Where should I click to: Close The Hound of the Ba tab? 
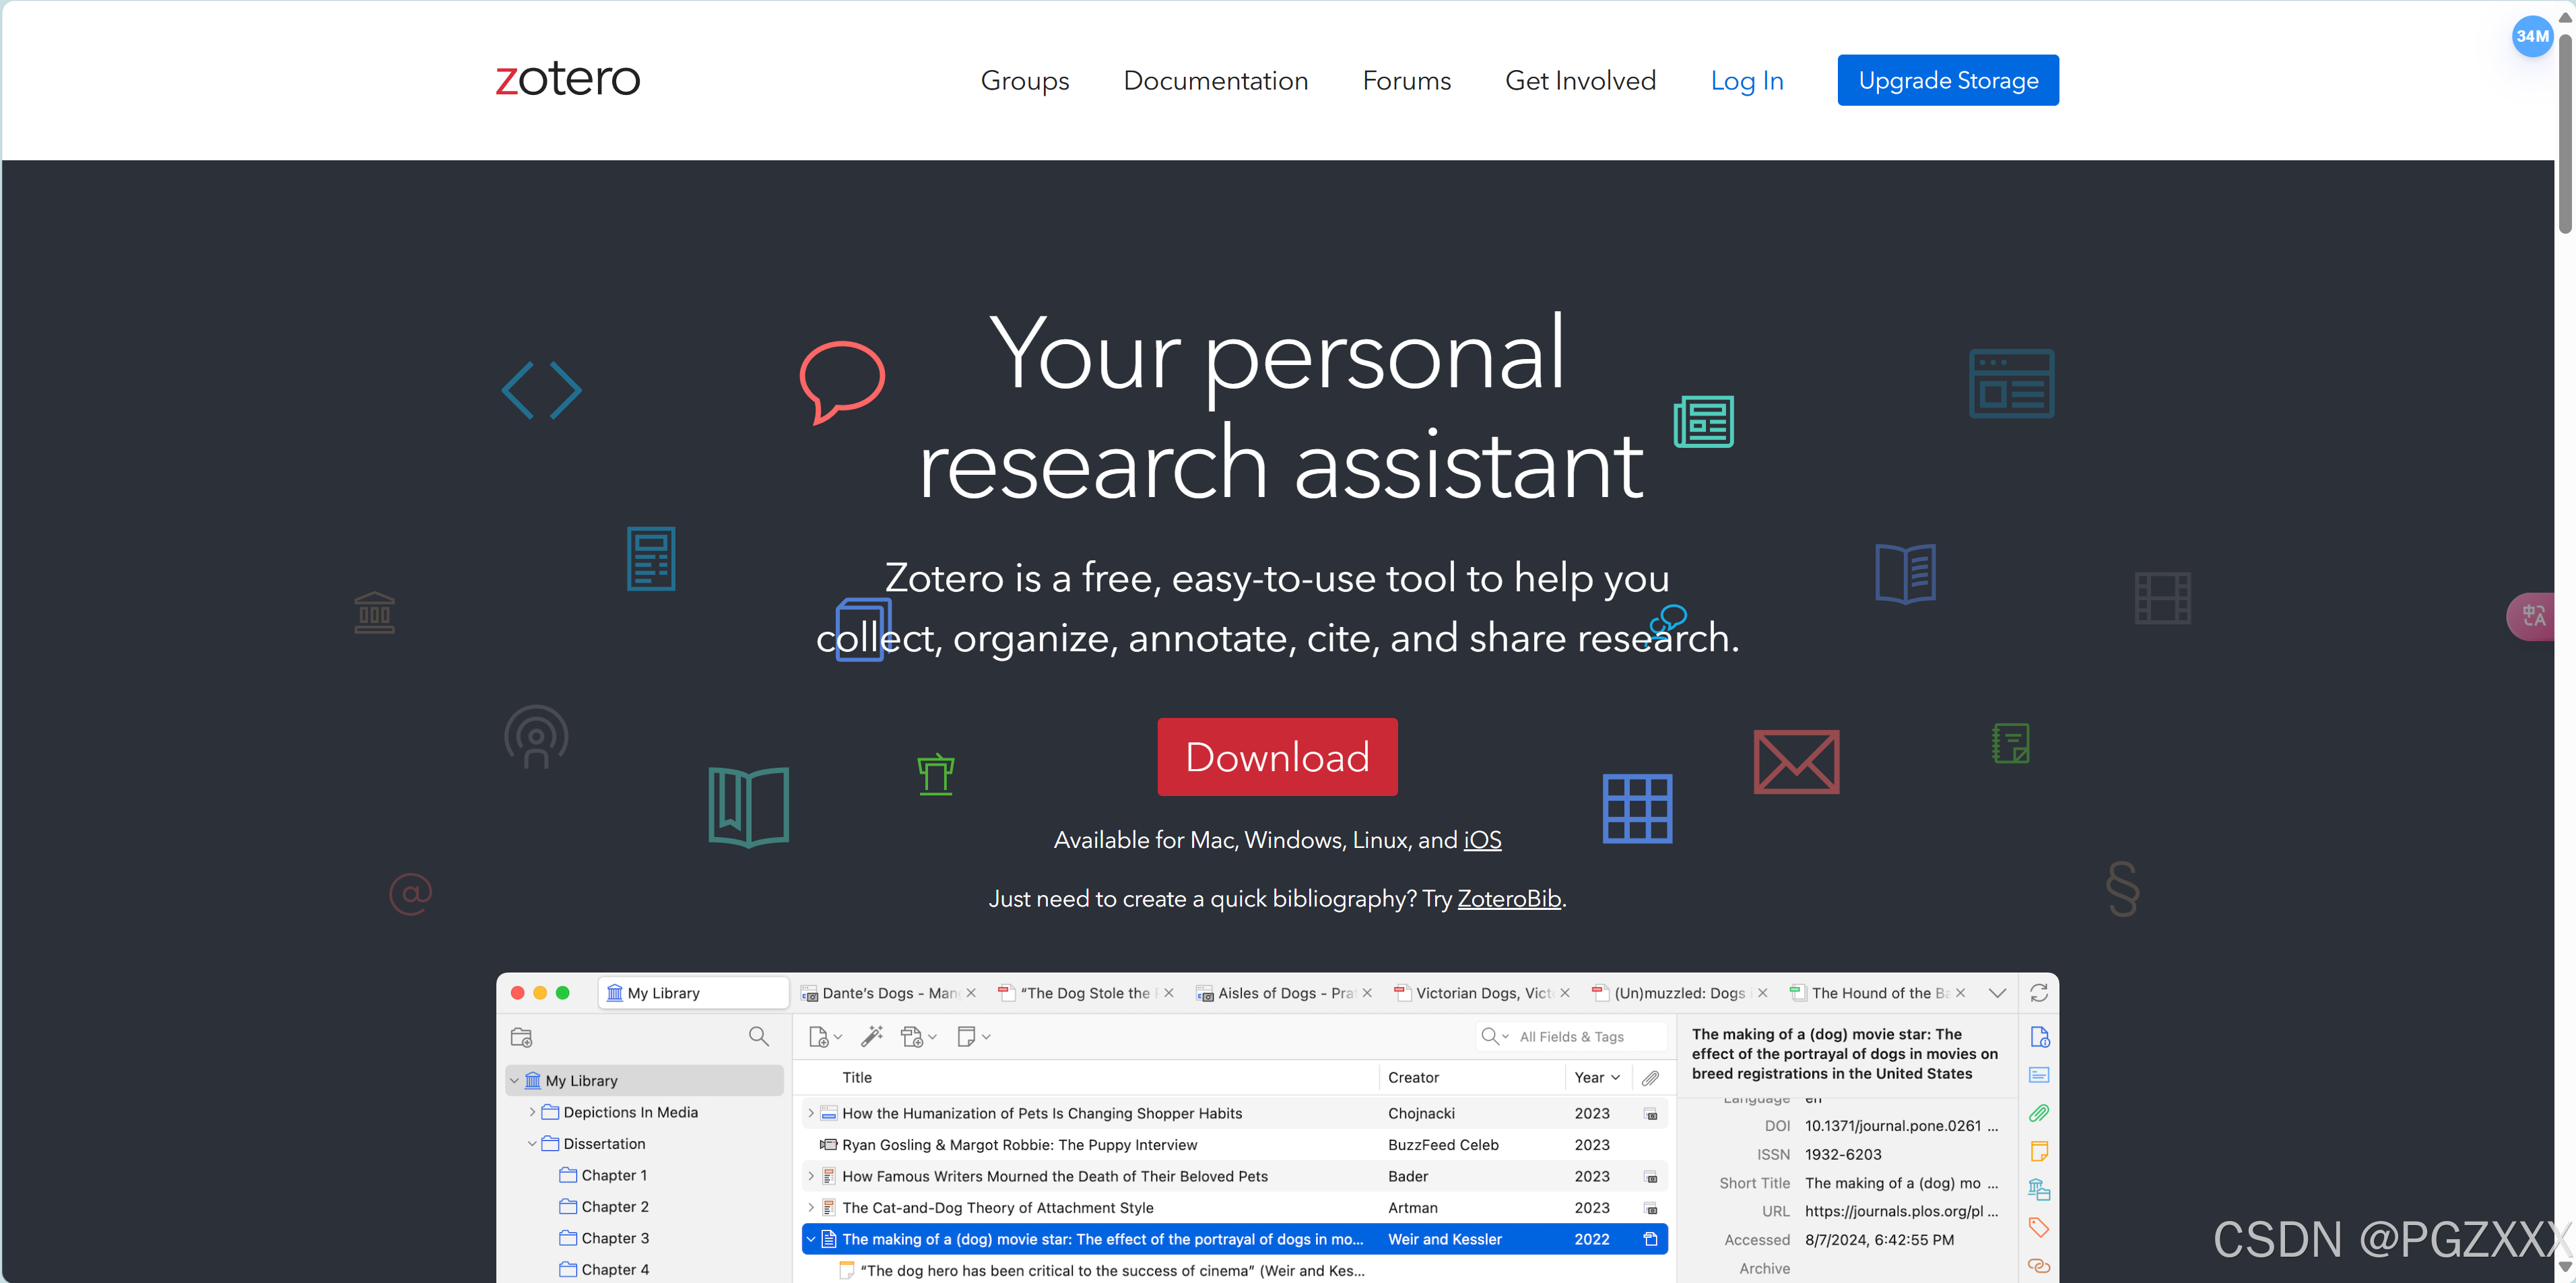(1961, 993)
